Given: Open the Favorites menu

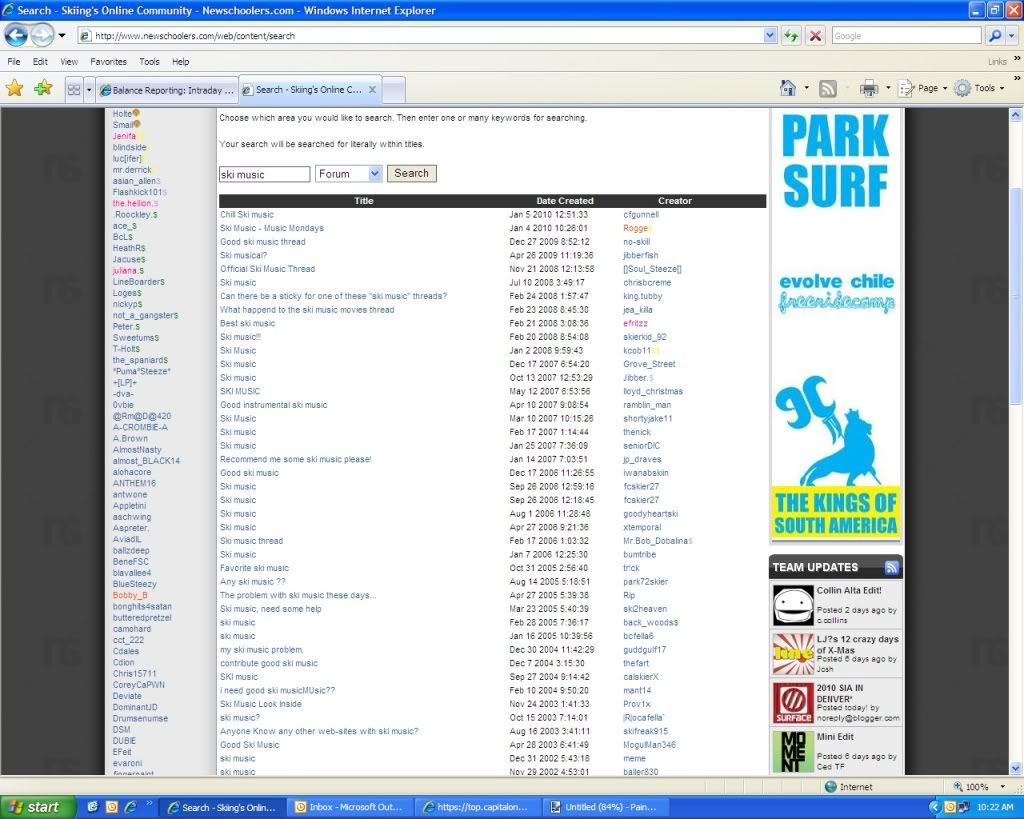Looking at the screenshot, I should tap(108, 61).
